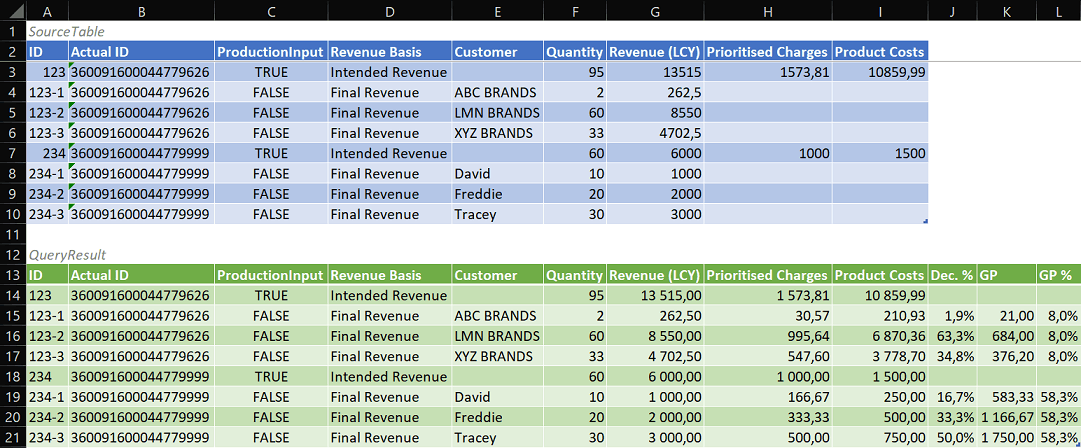The width and height of the screenshot is (1081, 448).
Task: Select SourceTable charge cell 1000 in row 7
Action: tap(768, 153)
